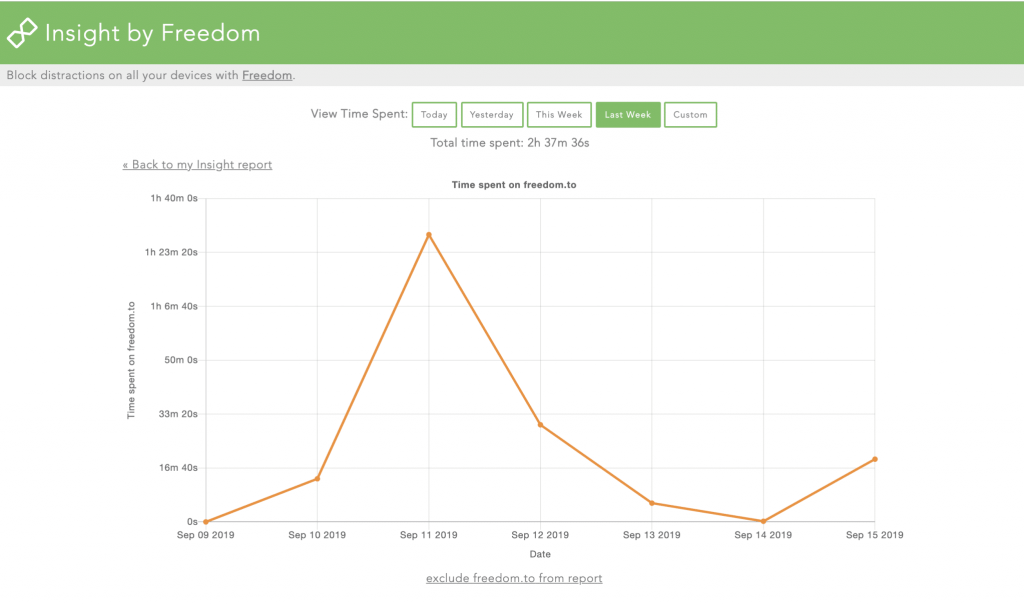Open the Freedom link in the banner

tap(267, 74)
